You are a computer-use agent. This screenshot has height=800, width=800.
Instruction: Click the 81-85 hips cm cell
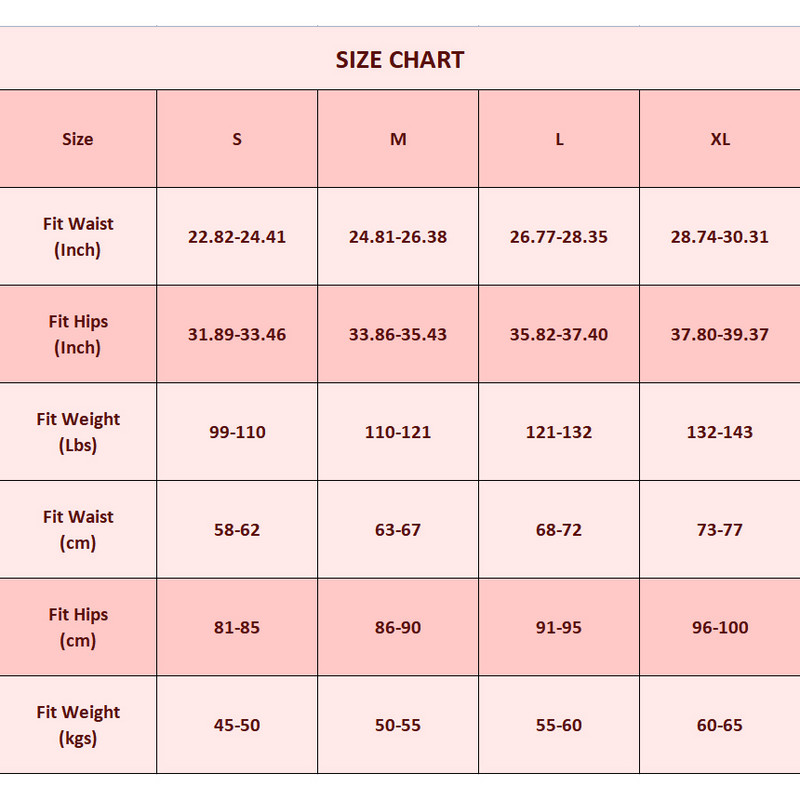click(237, 627)
